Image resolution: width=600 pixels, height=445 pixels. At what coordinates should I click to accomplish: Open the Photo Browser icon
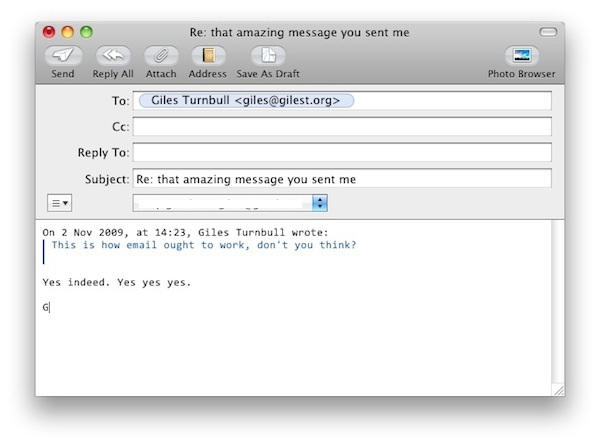click(x=522, y=56)
